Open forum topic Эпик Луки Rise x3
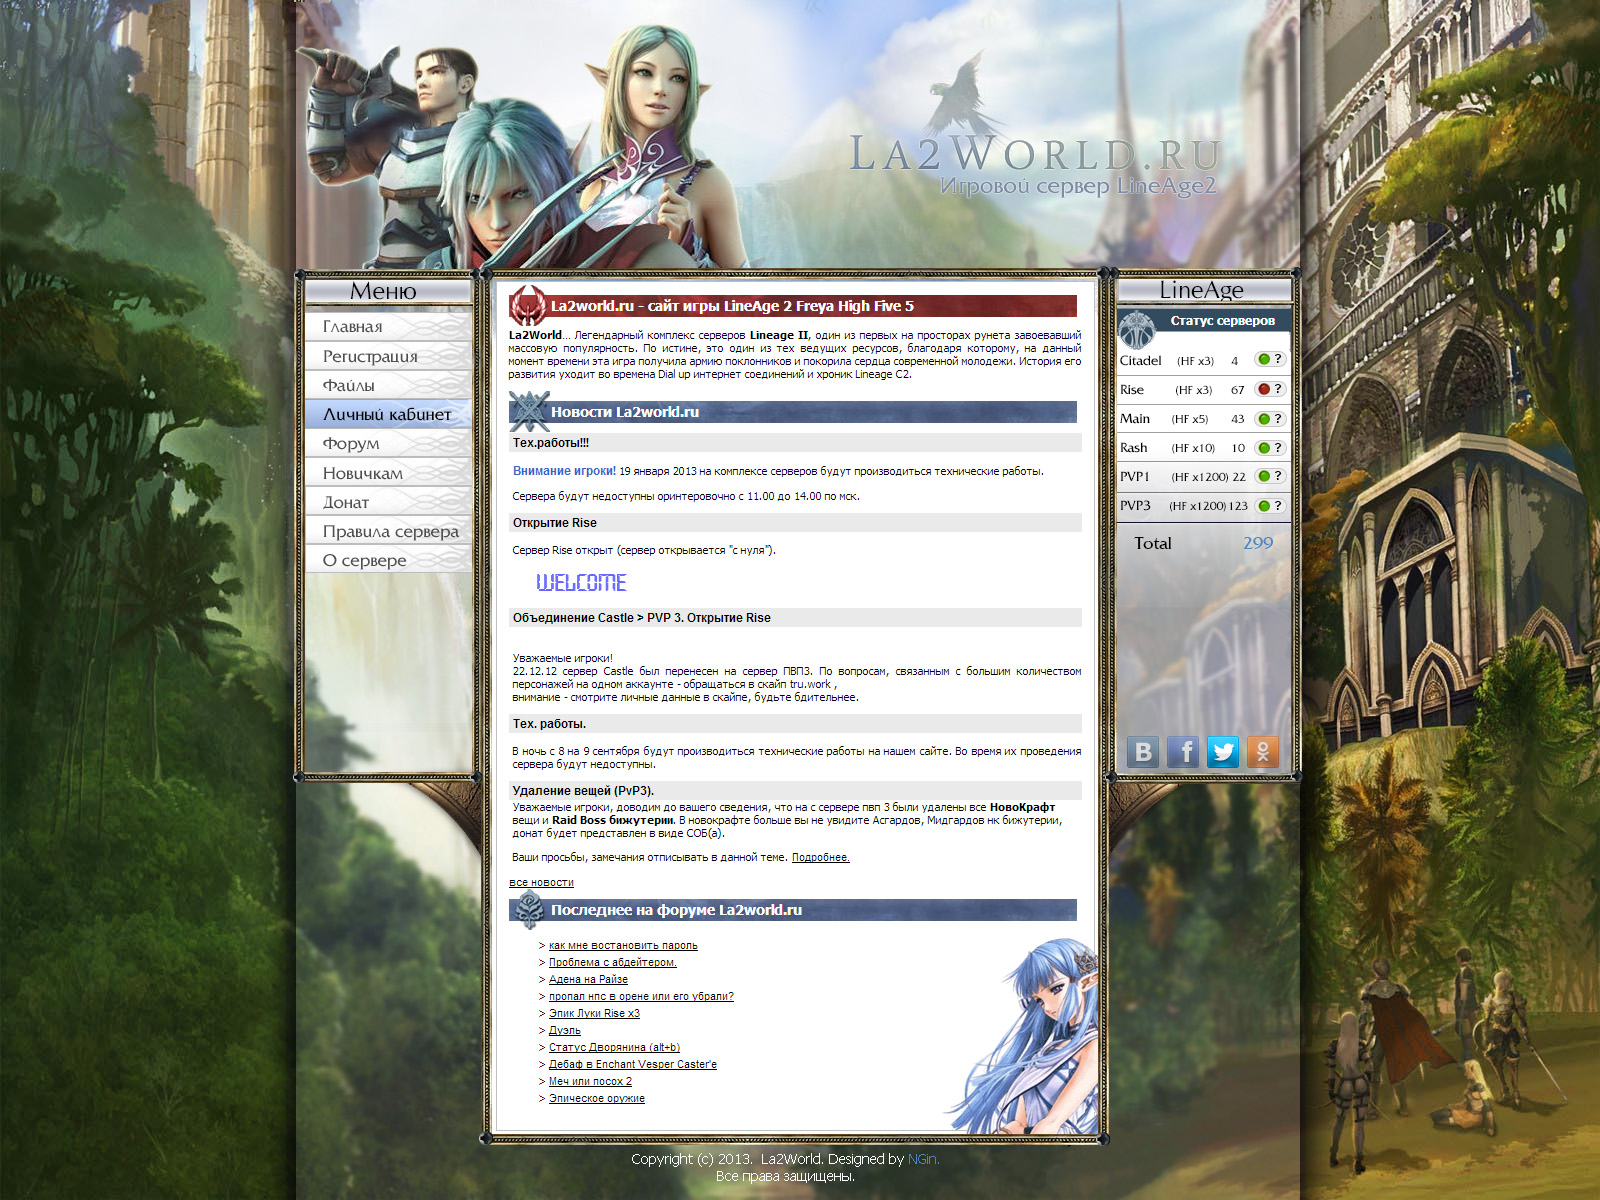1600x1200 pixels. [594, 1013]
